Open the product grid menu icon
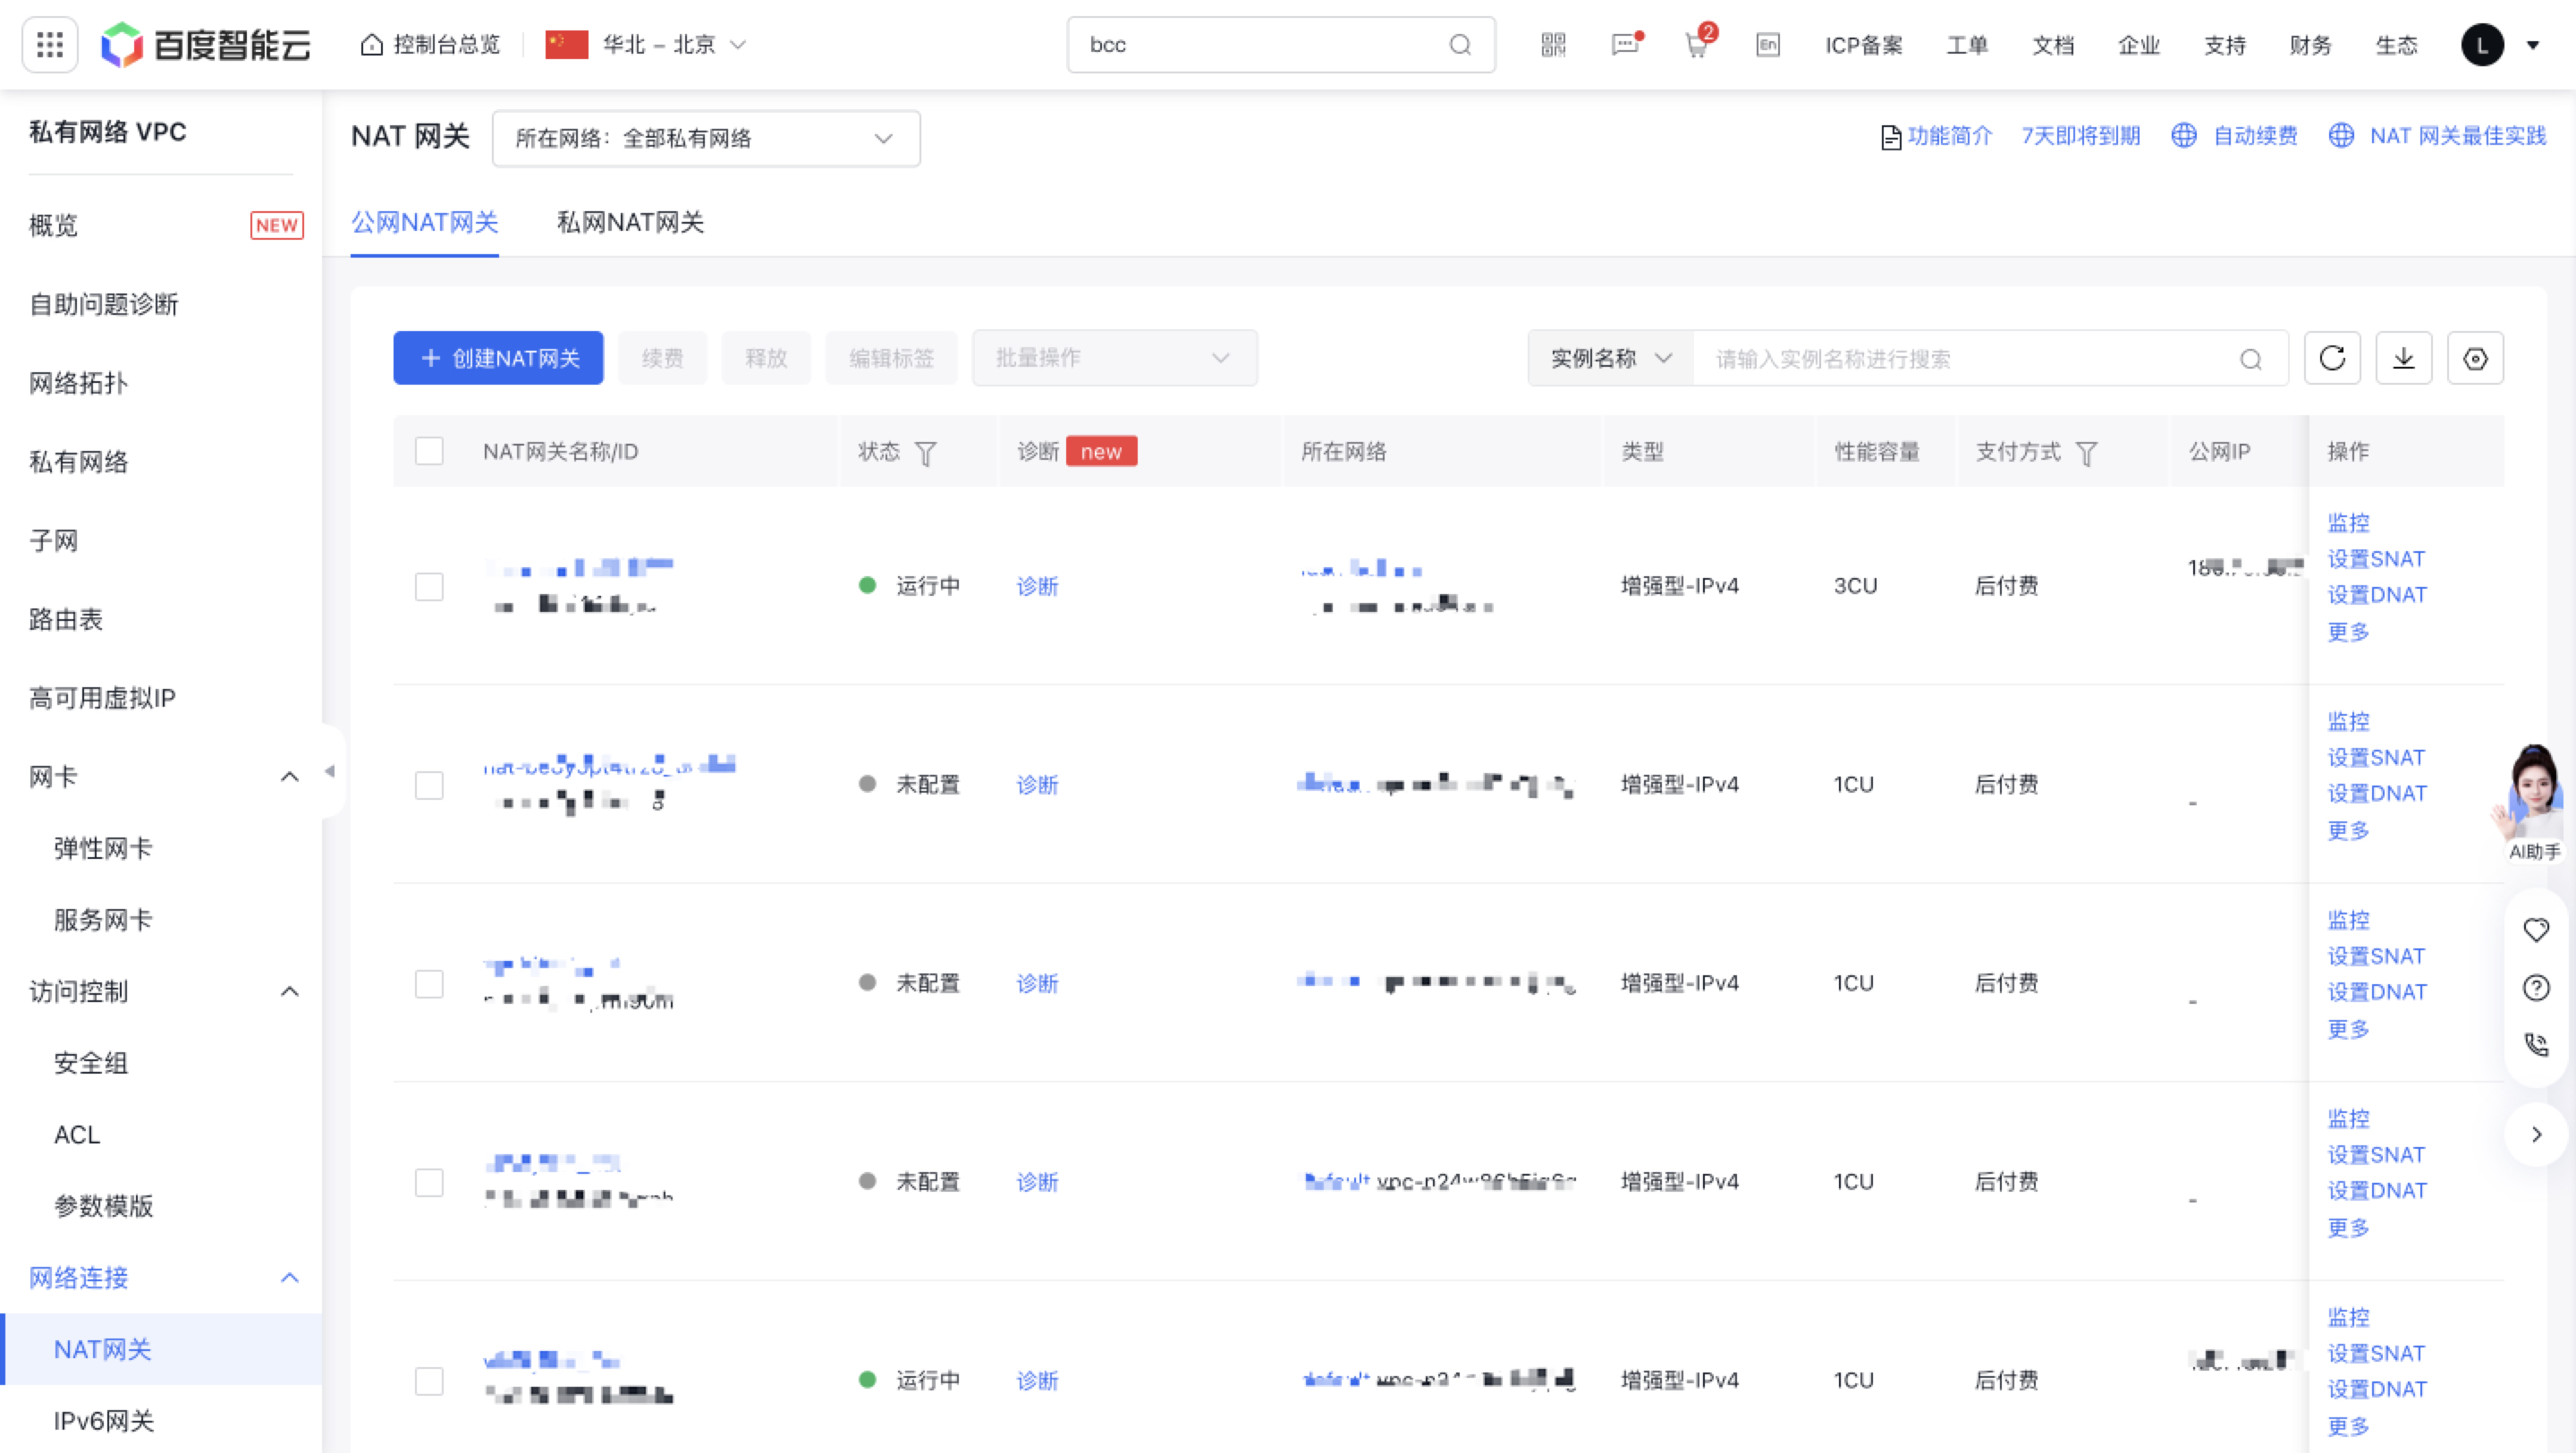The height and width of the screenshot is (1453, 2576). pyautogui.click(x=50, y=44)
